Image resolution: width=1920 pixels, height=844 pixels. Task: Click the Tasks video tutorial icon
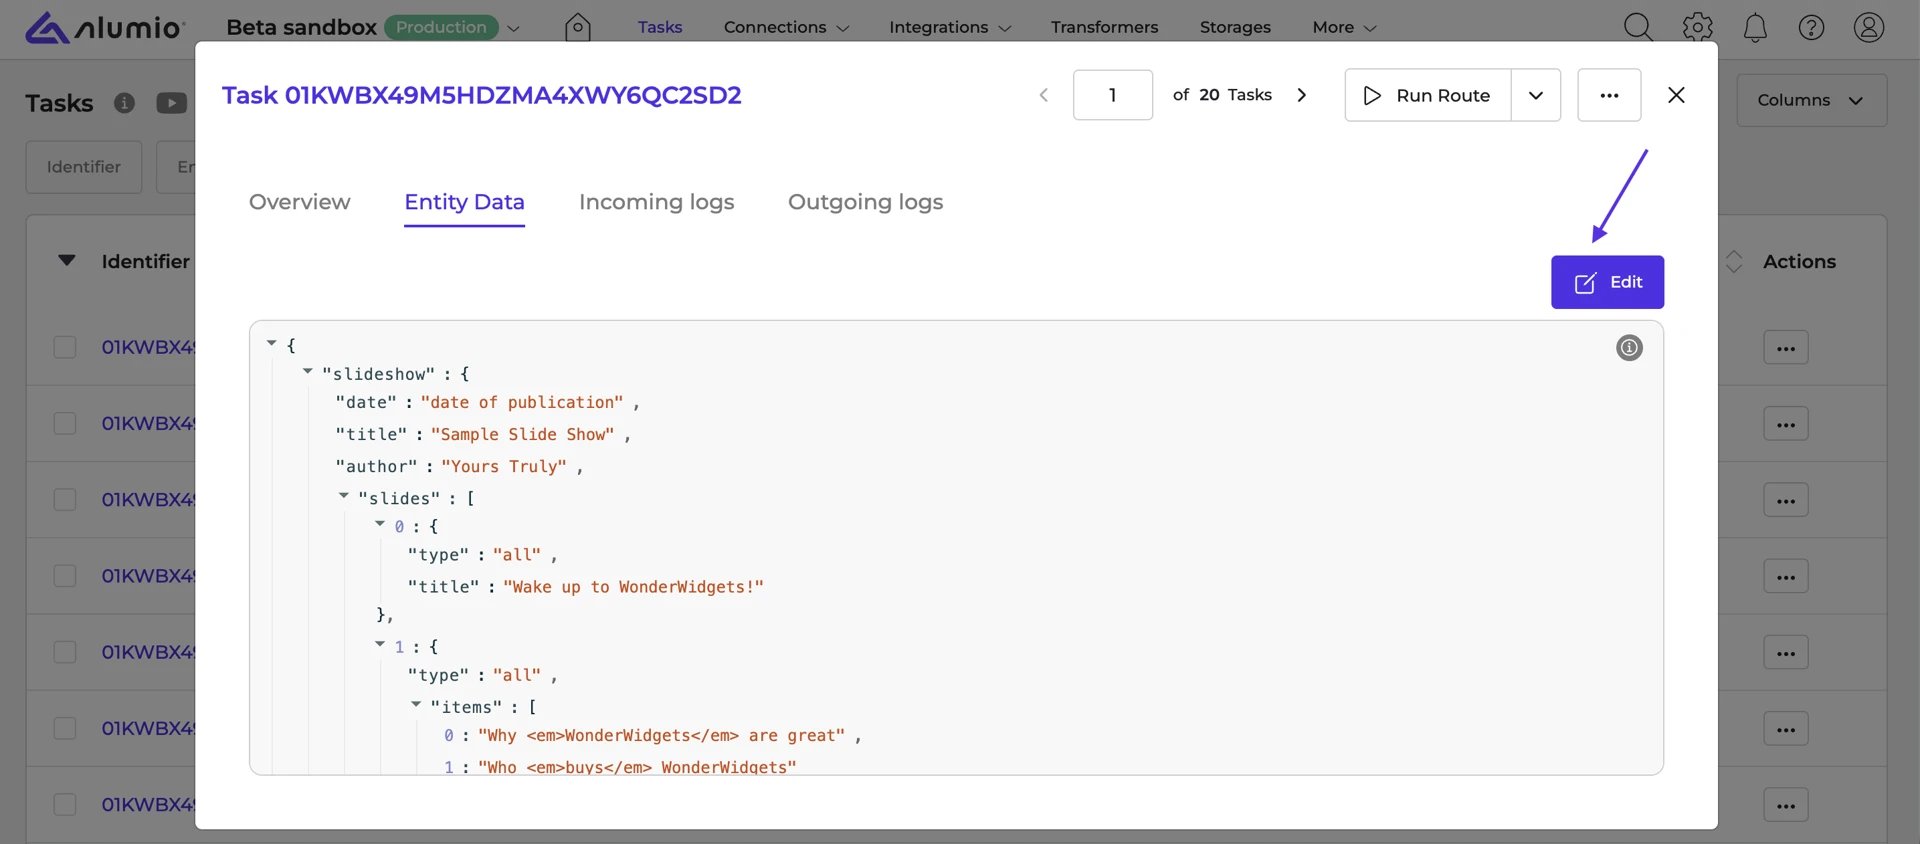(x=172, y=102)
